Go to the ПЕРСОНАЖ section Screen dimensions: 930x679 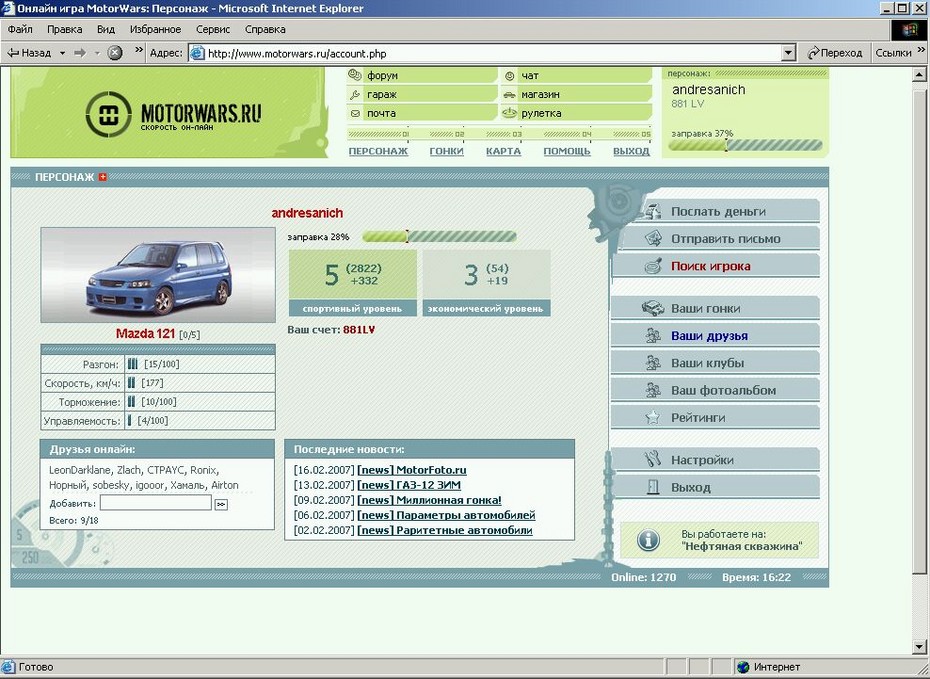(x=378, y=151)
